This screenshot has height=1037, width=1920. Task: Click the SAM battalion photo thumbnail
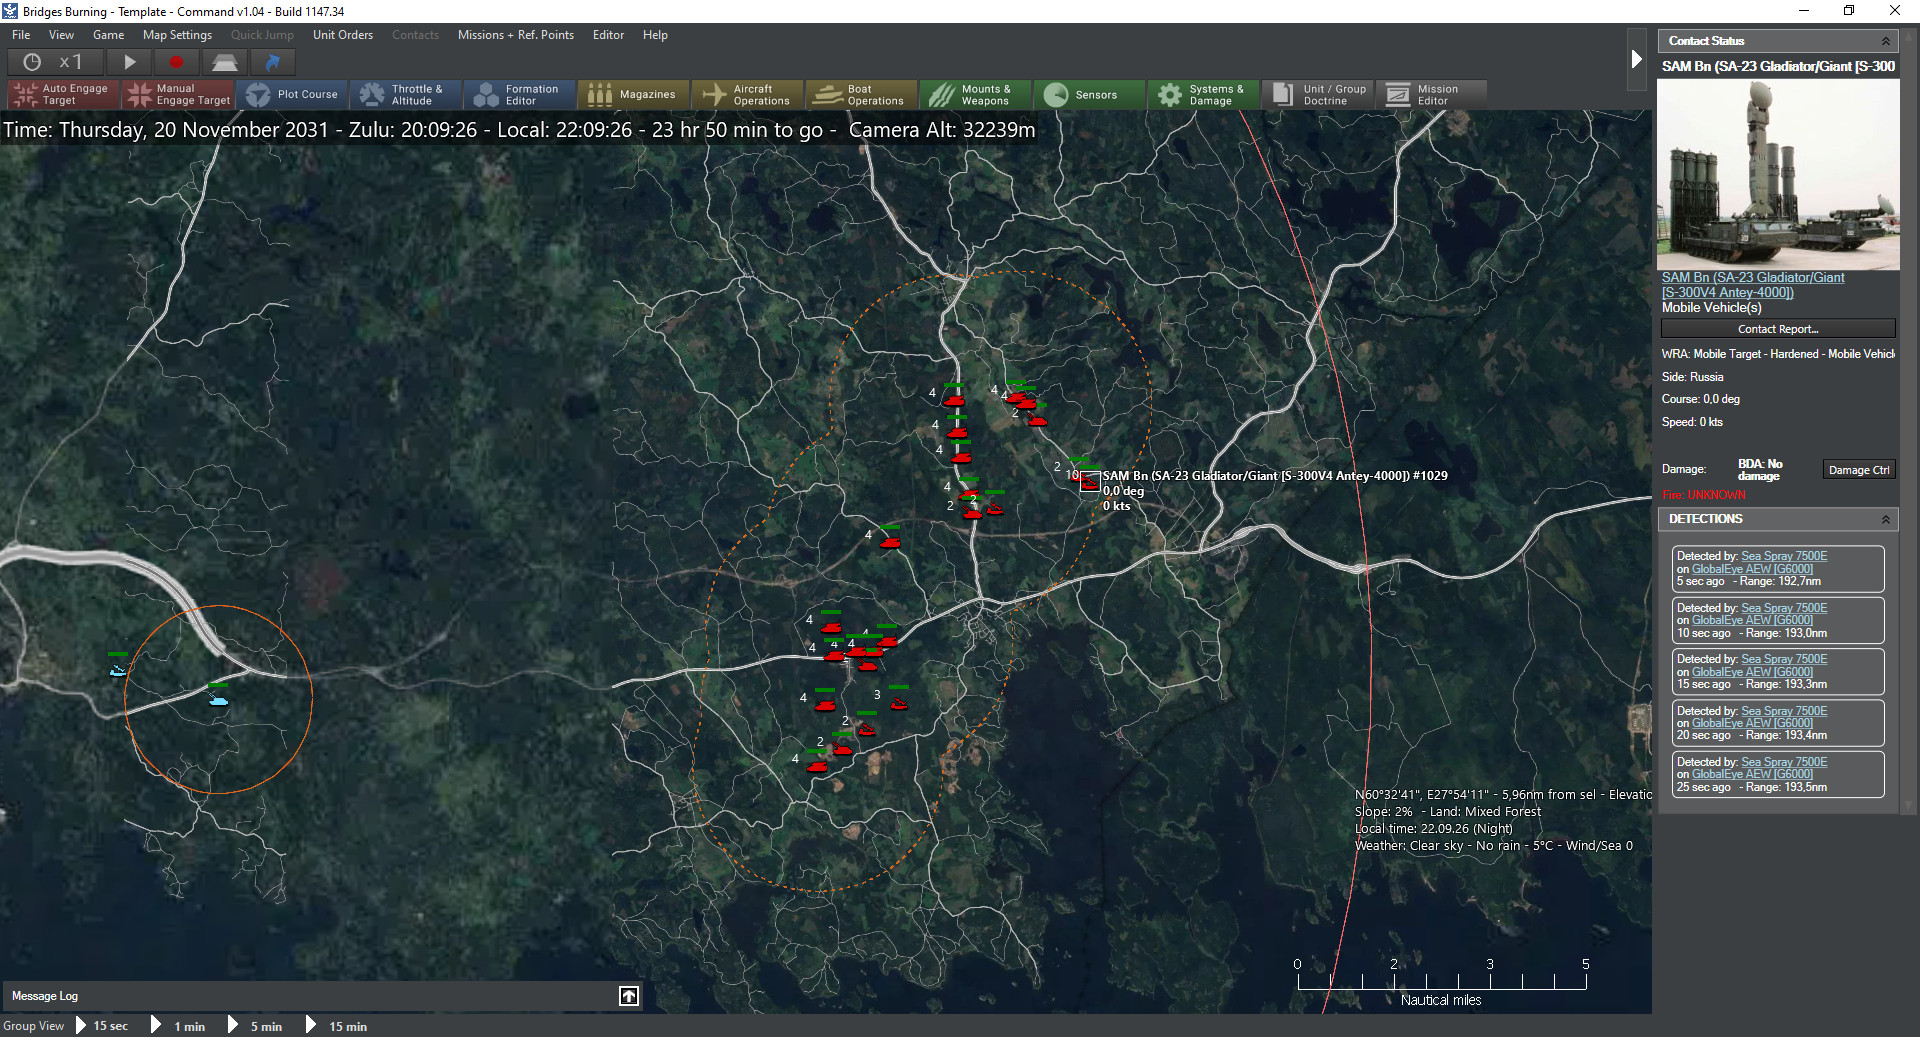click(x=1778, y=175)
